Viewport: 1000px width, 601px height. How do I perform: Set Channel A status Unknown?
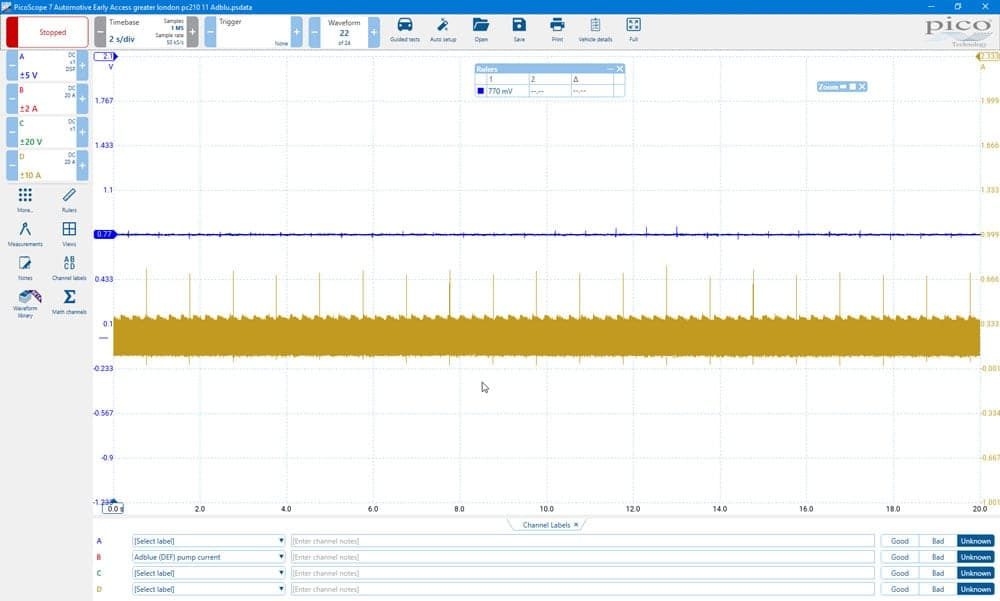(x=976, y=541)
